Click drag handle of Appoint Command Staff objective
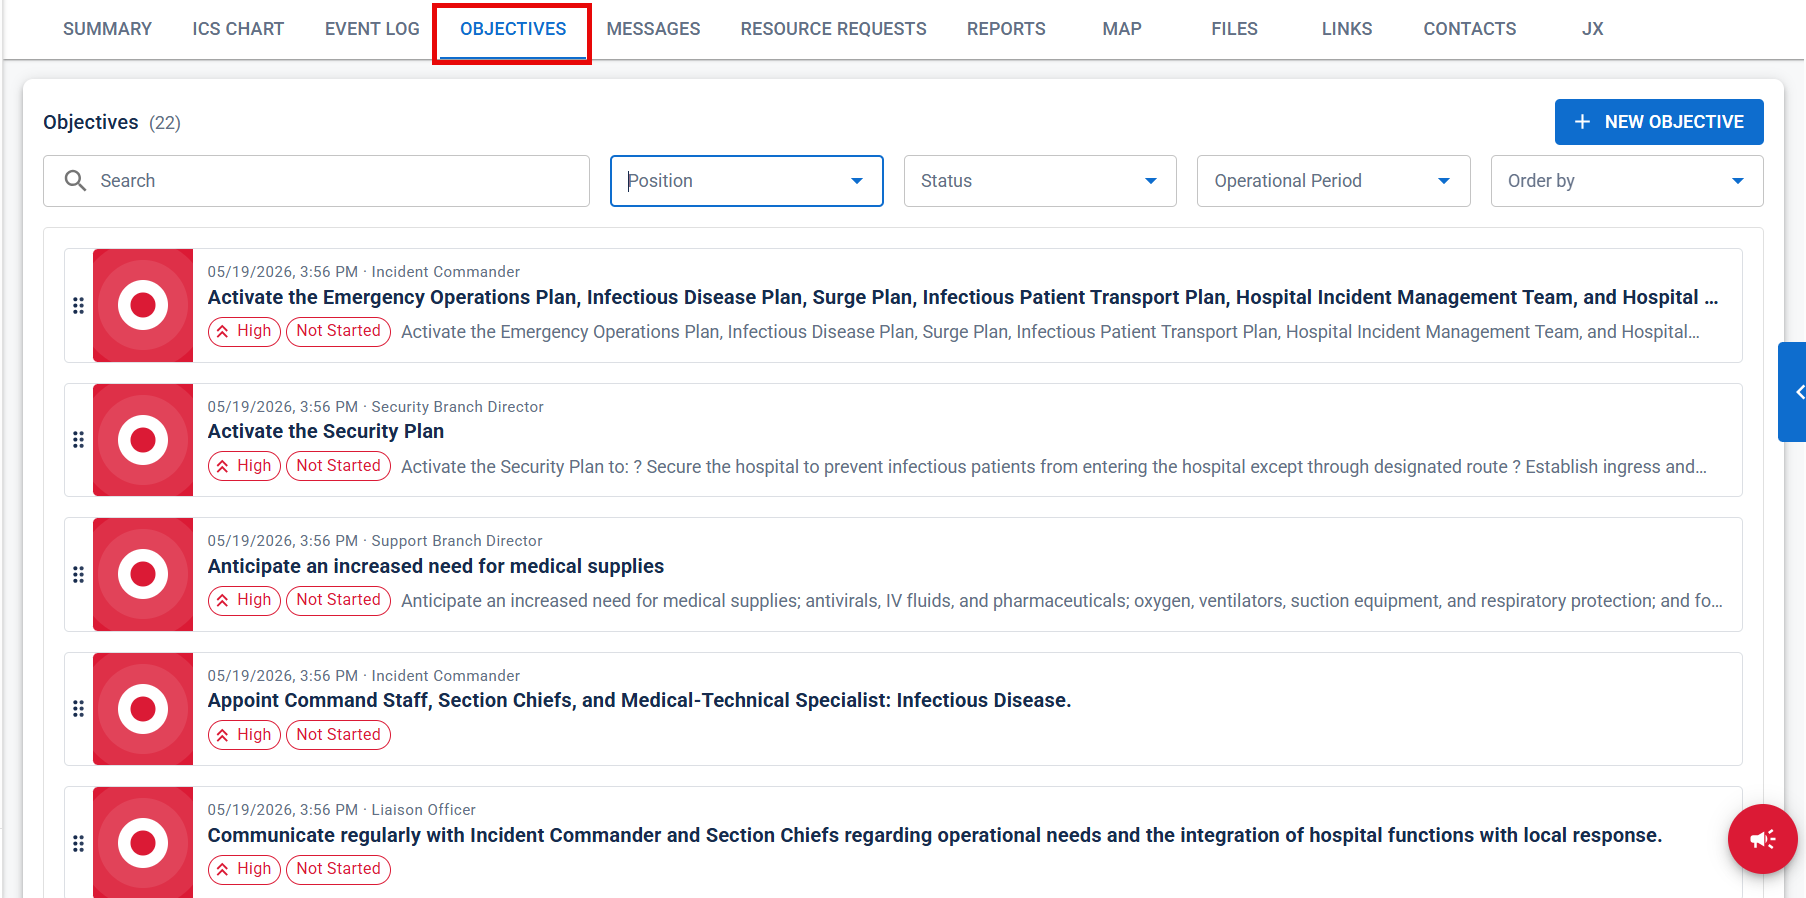The height and width of the screenshot is (898, 1806). 78,709
